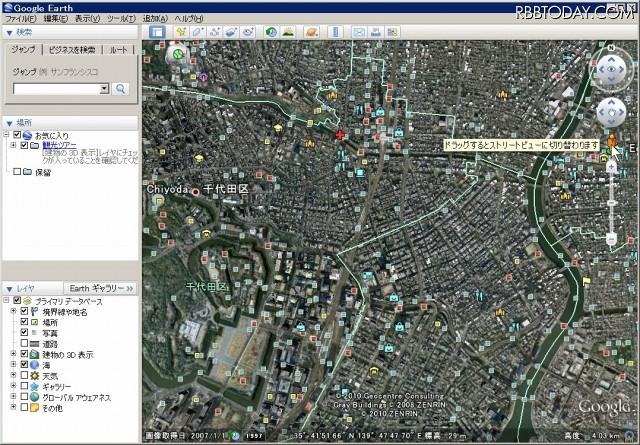Click the sunlight toolbar icon
This screenshot has height=445, width=640.
tap(290, 32)
